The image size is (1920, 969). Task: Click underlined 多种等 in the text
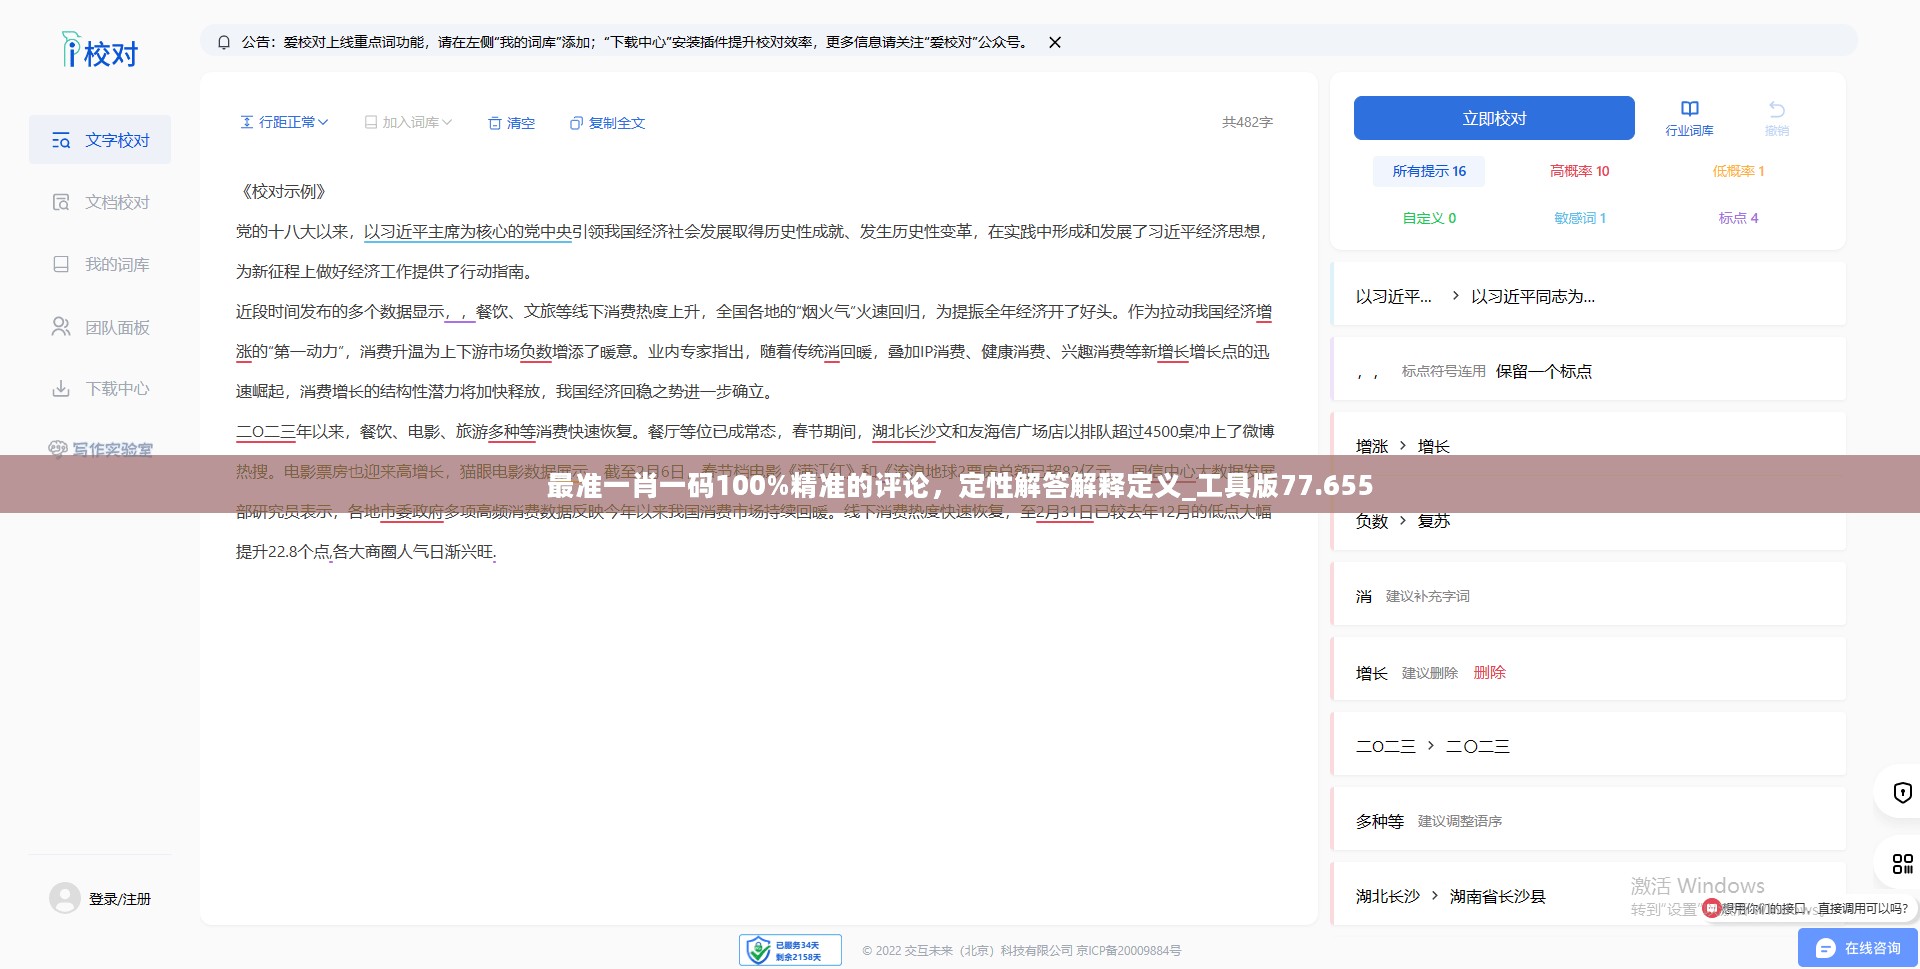(511, 431)
